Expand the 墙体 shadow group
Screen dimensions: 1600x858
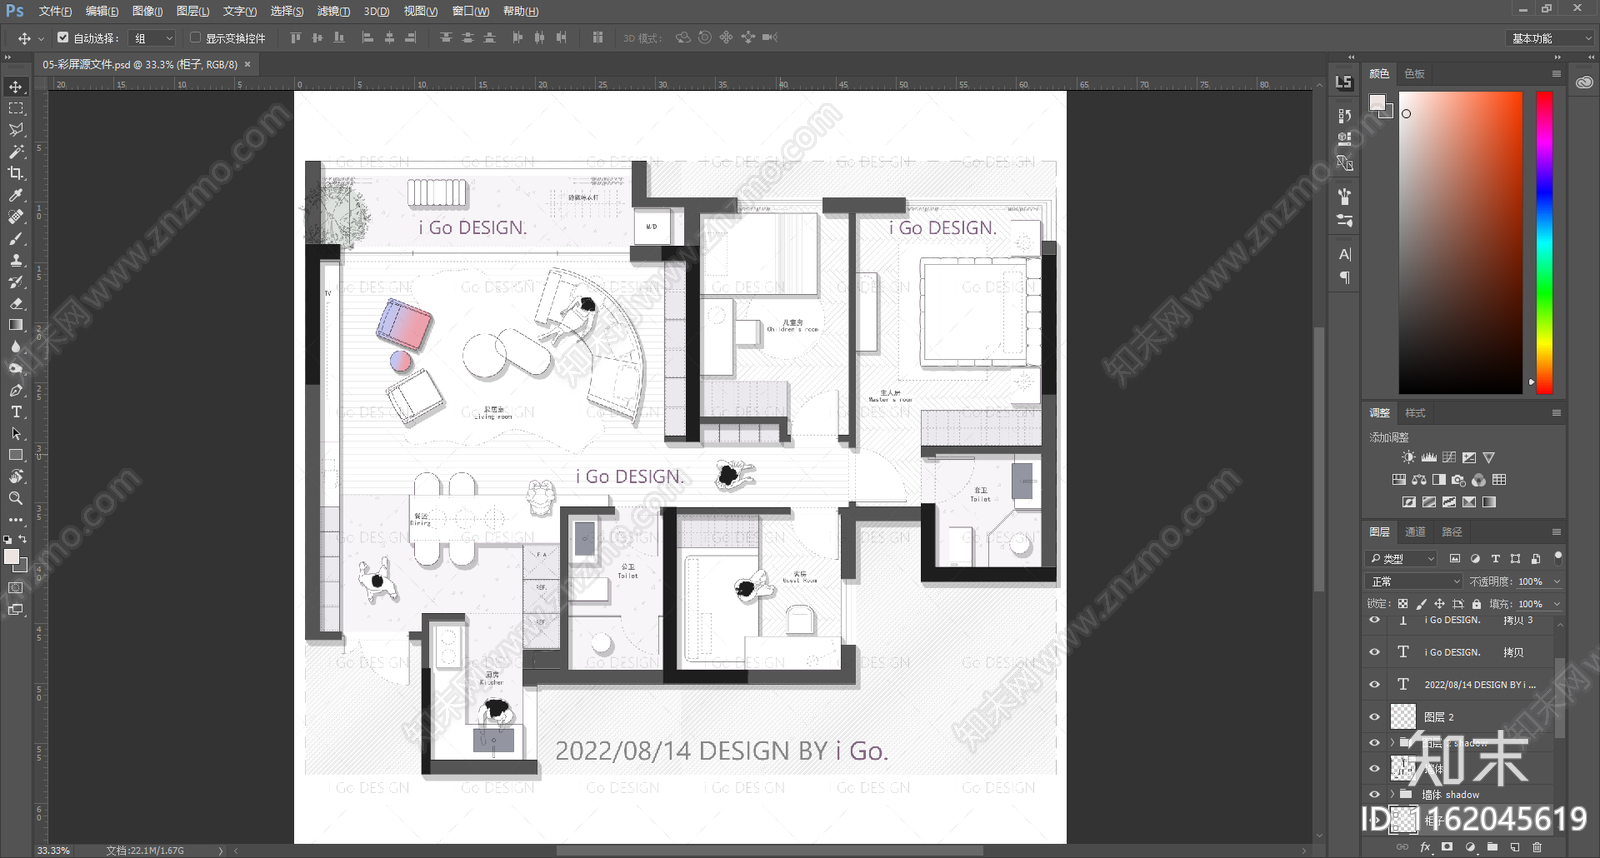click(1391, 795)
